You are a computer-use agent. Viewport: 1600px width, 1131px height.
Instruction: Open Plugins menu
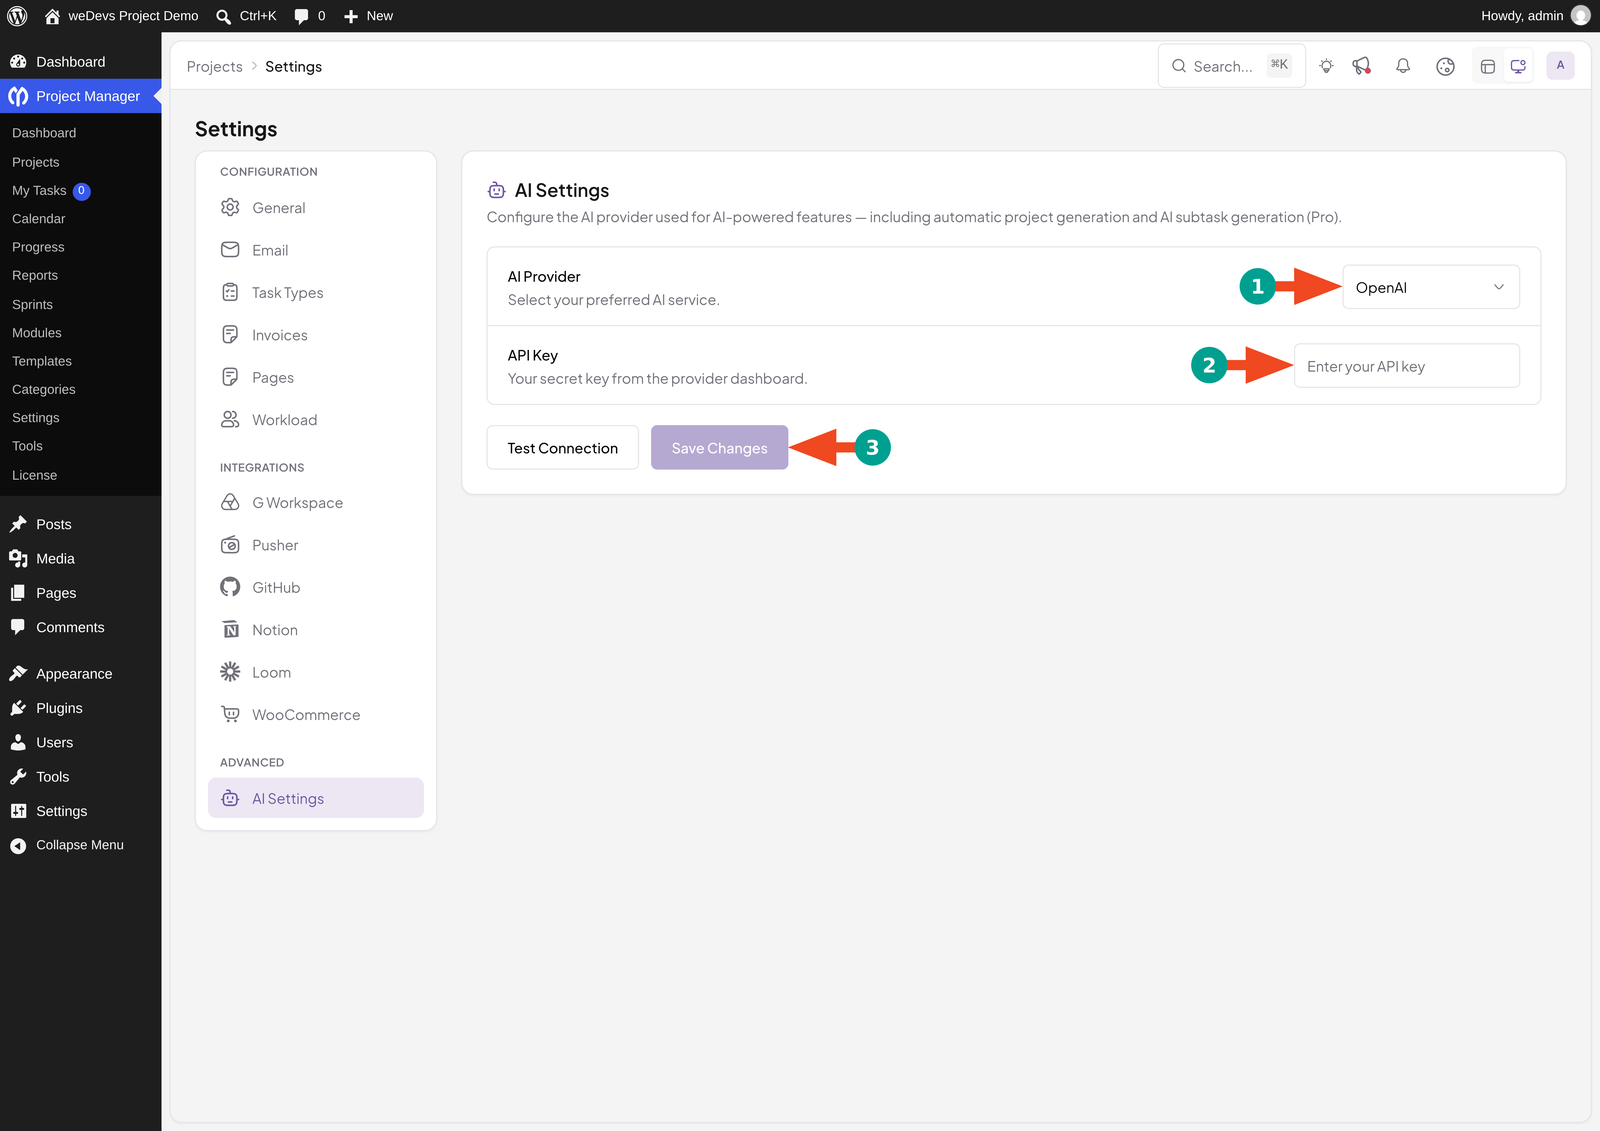[80, 708]
